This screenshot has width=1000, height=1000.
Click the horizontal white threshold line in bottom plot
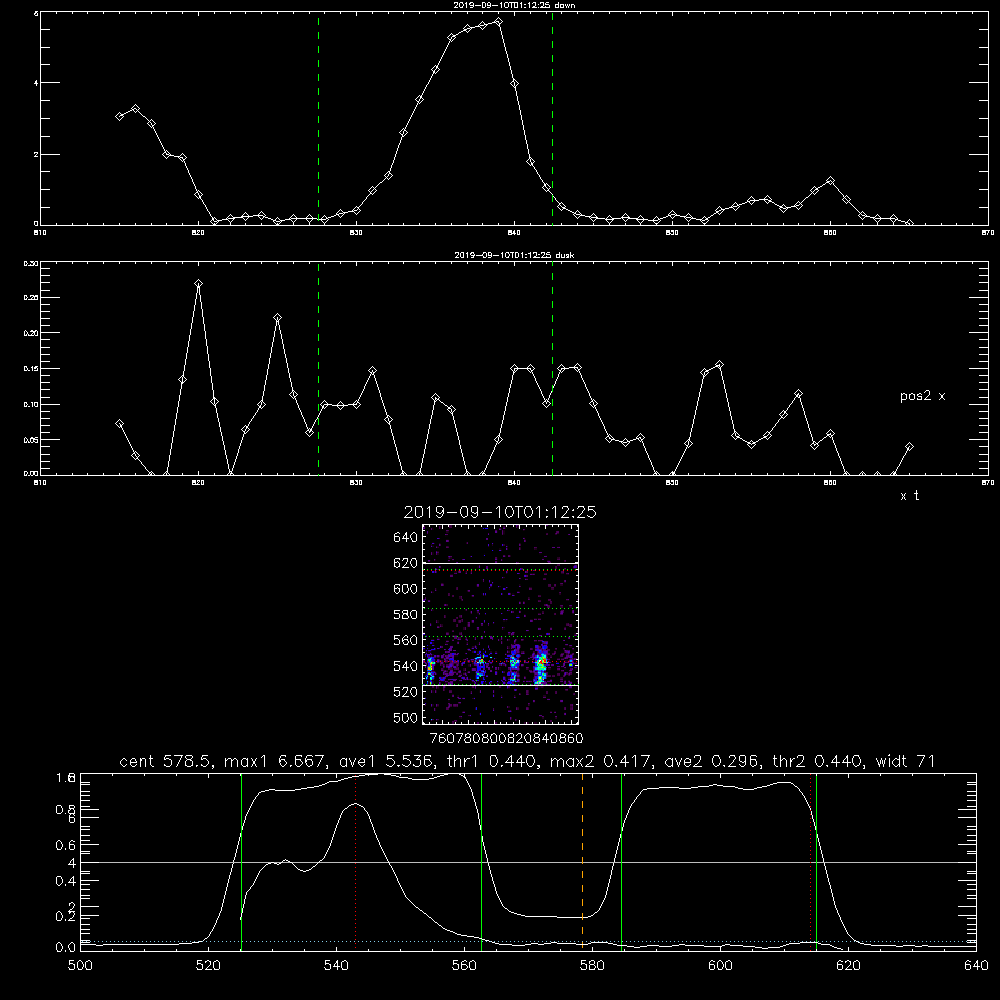528,862
